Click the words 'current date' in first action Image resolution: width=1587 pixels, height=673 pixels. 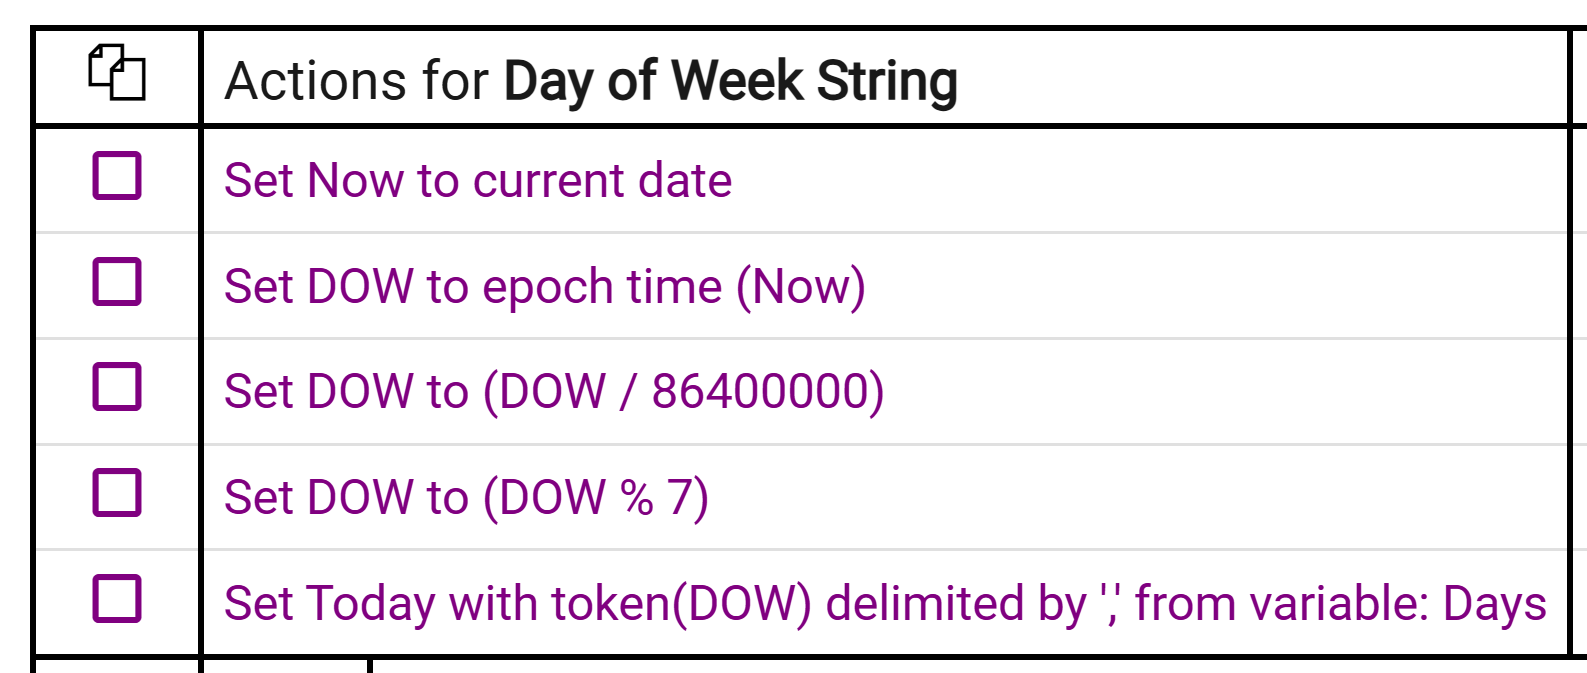[602, 181]
